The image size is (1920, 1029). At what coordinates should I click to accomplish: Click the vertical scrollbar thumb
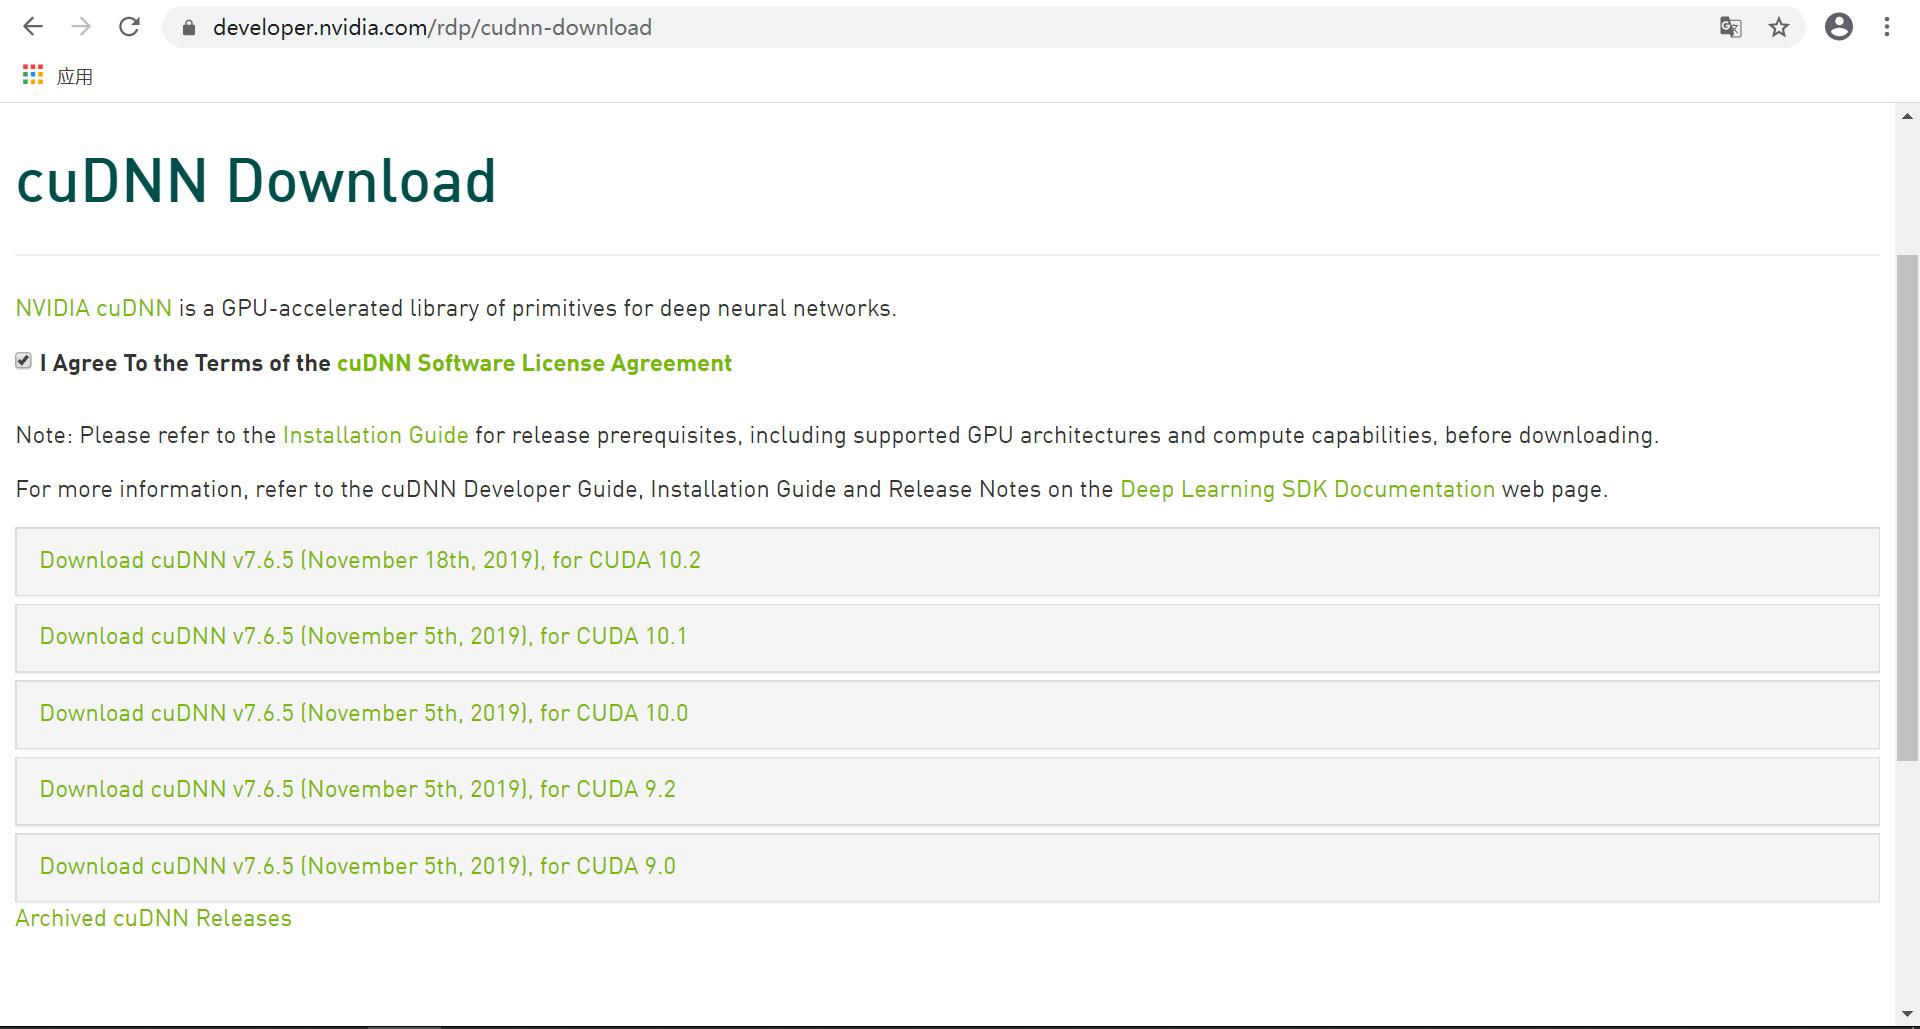click(x=1907, y=508)
